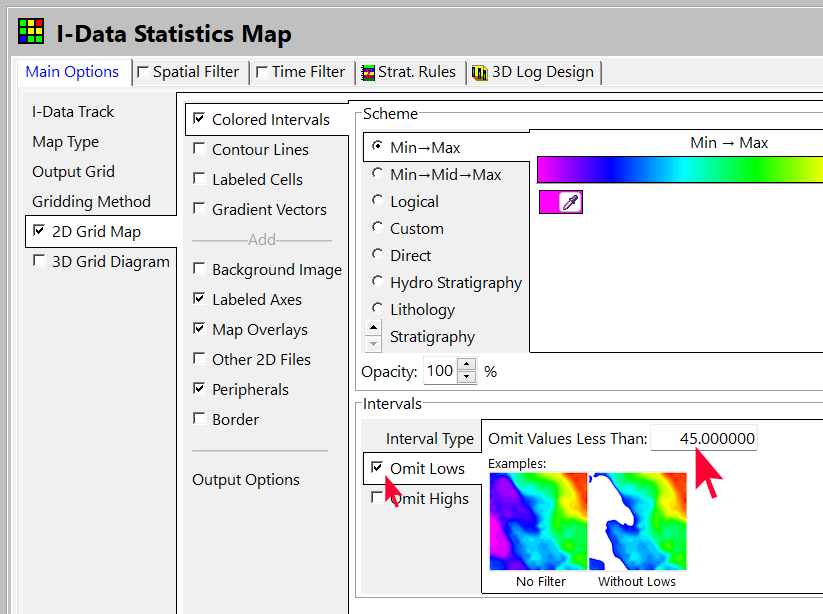Image resolution: width=823 pixels, height=614 pixels.
Task: Decrease opacity with the down stepper arrow
Action: point(467,378)
